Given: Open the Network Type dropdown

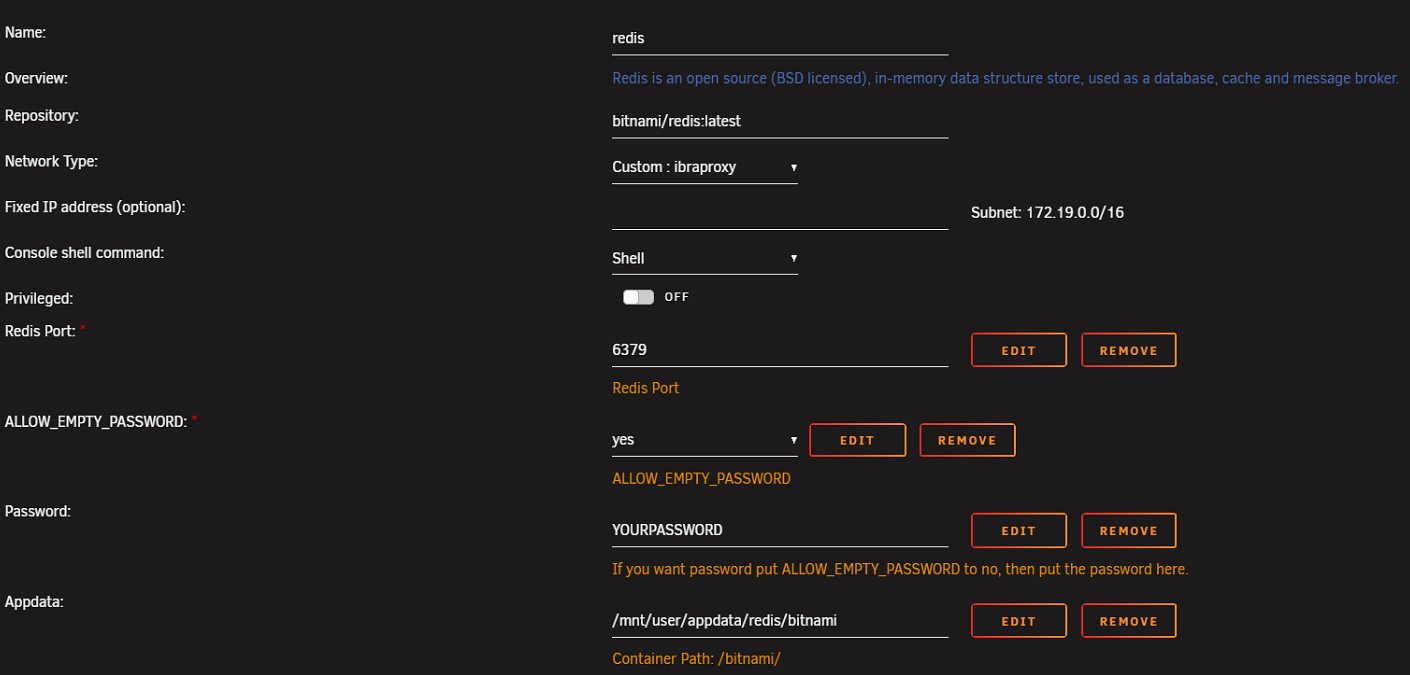Looking at the screenshot, I should (x=705, y=167).
